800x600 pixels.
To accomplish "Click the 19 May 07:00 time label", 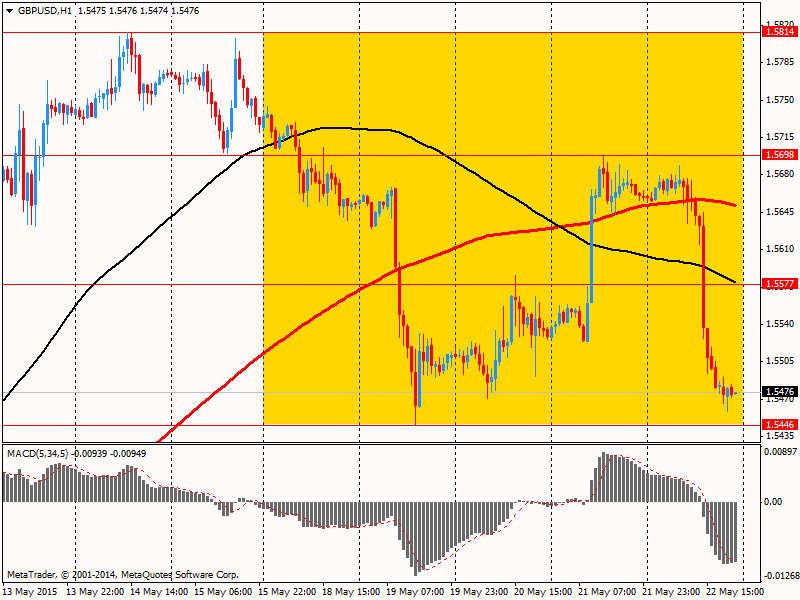I will pos(415,592).
